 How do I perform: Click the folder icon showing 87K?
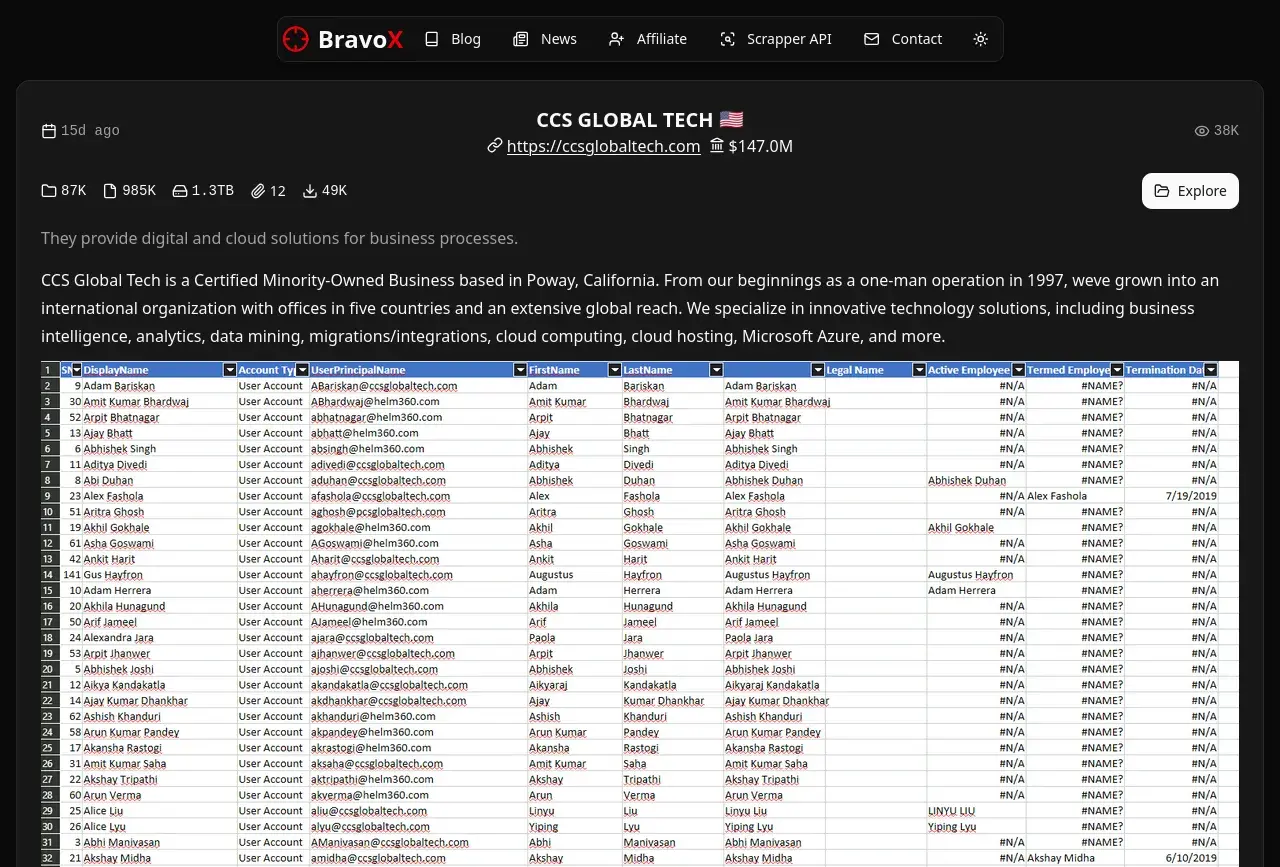pos(49,191)
